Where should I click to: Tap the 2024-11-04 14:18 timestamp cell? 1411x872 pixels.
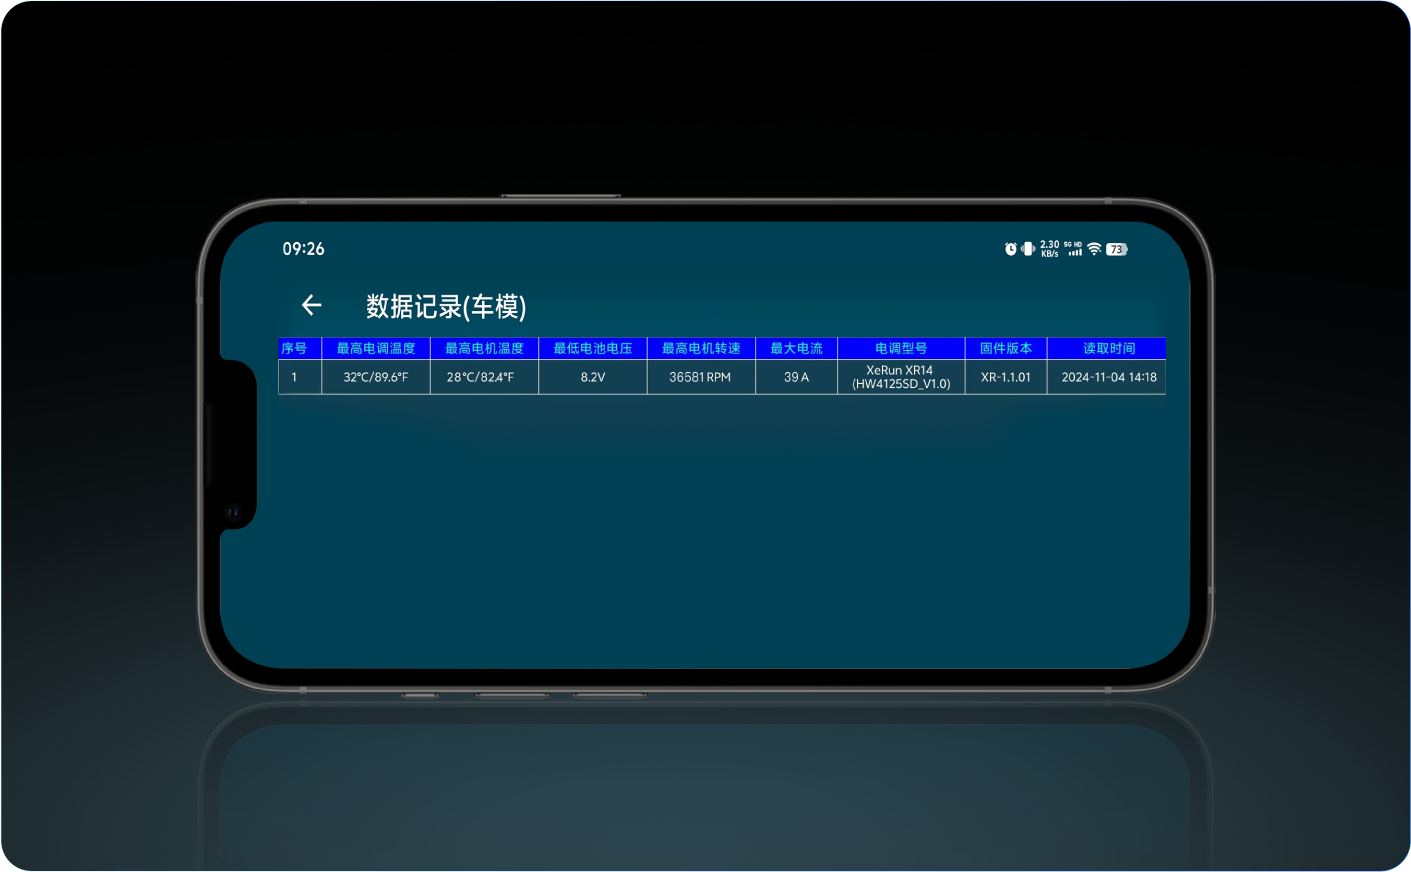tap(1108, 377)
